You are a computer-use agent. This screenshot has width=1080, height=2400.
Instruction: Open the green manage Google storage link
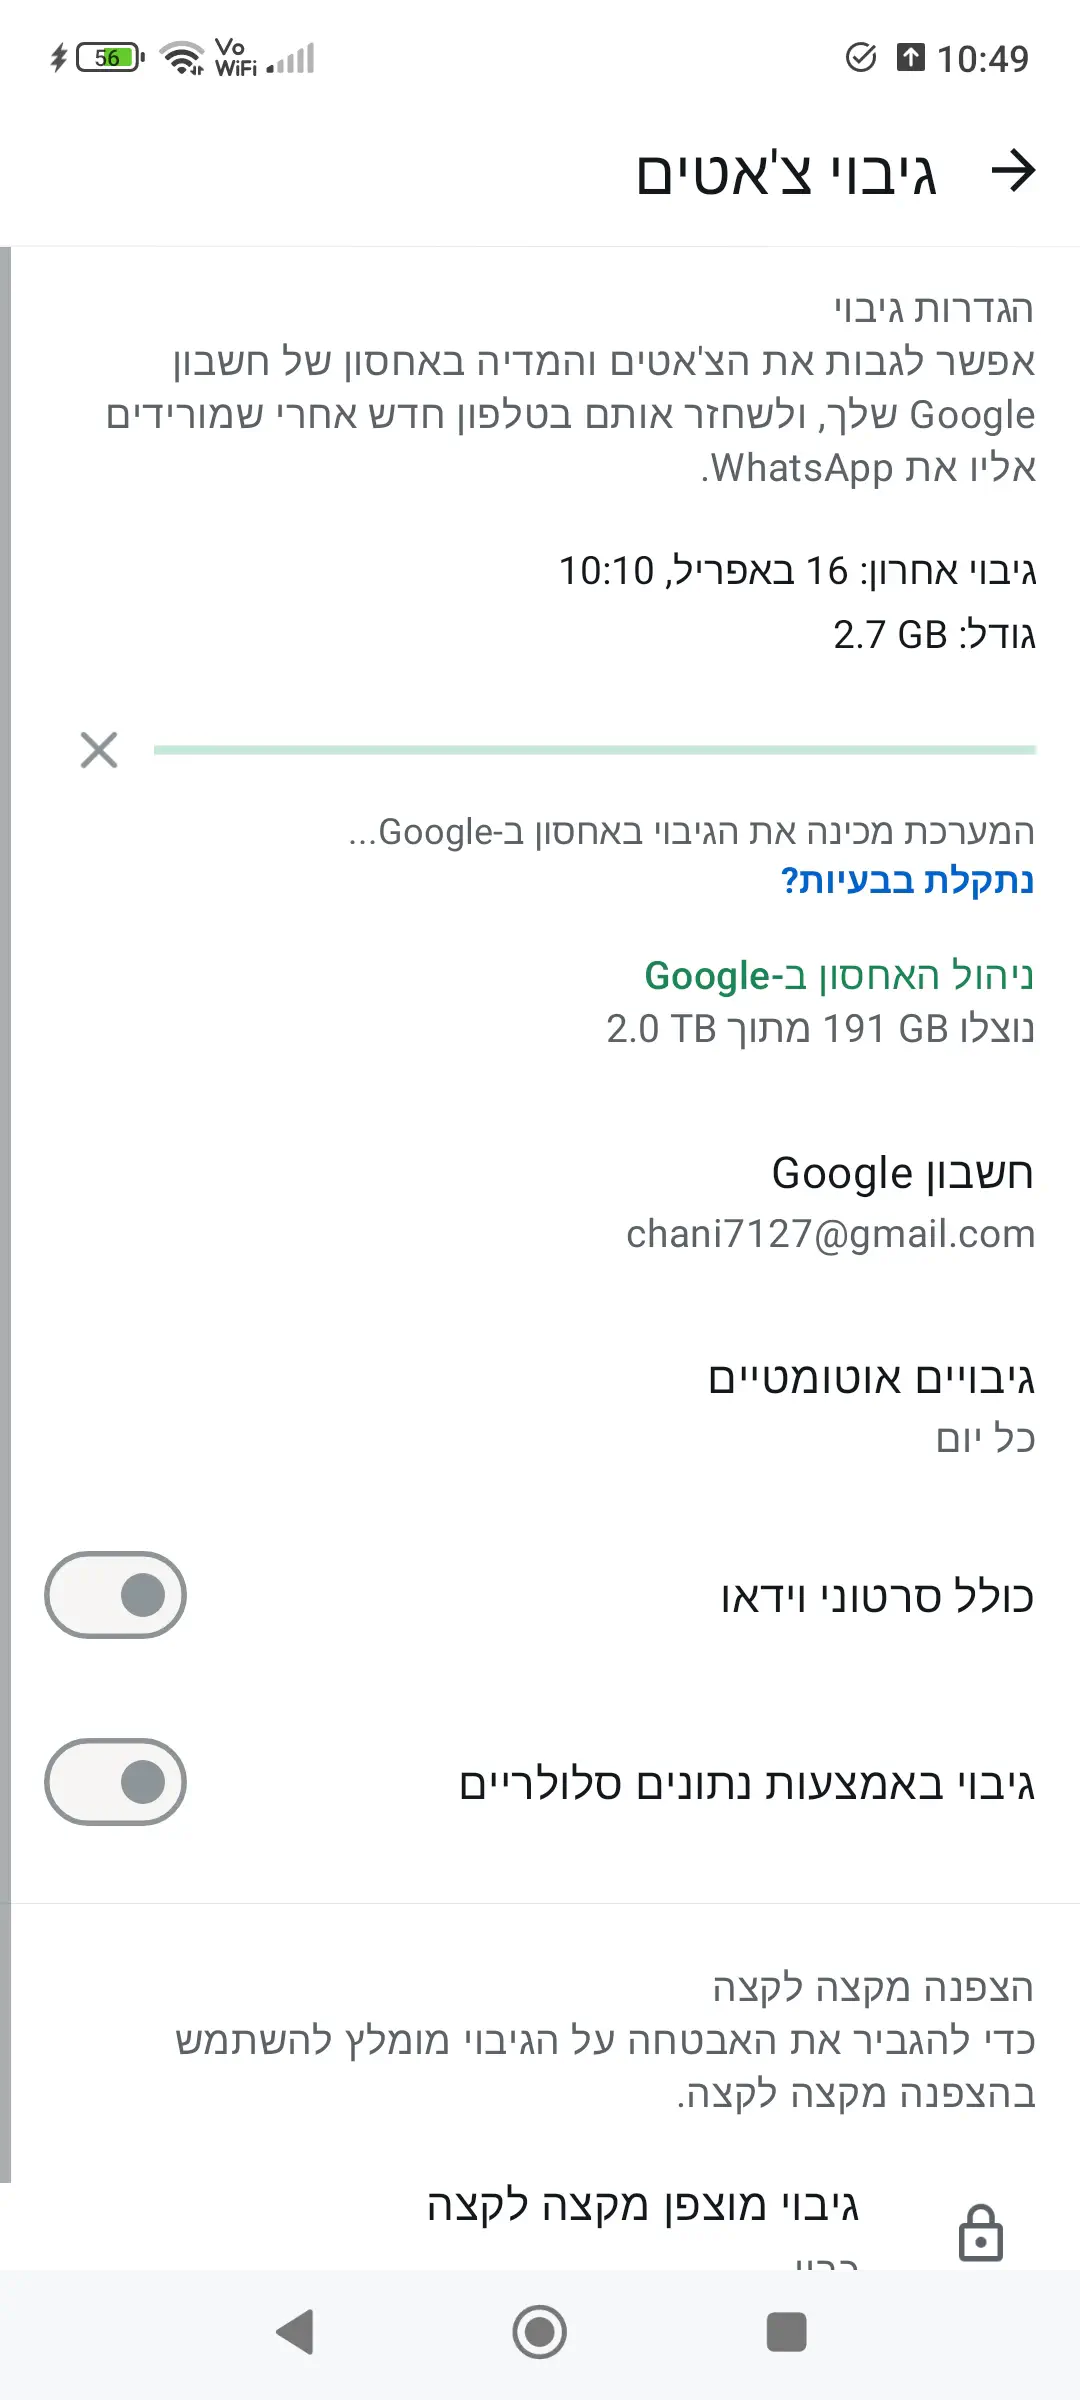pyautogui.click(x=838, y=975)
